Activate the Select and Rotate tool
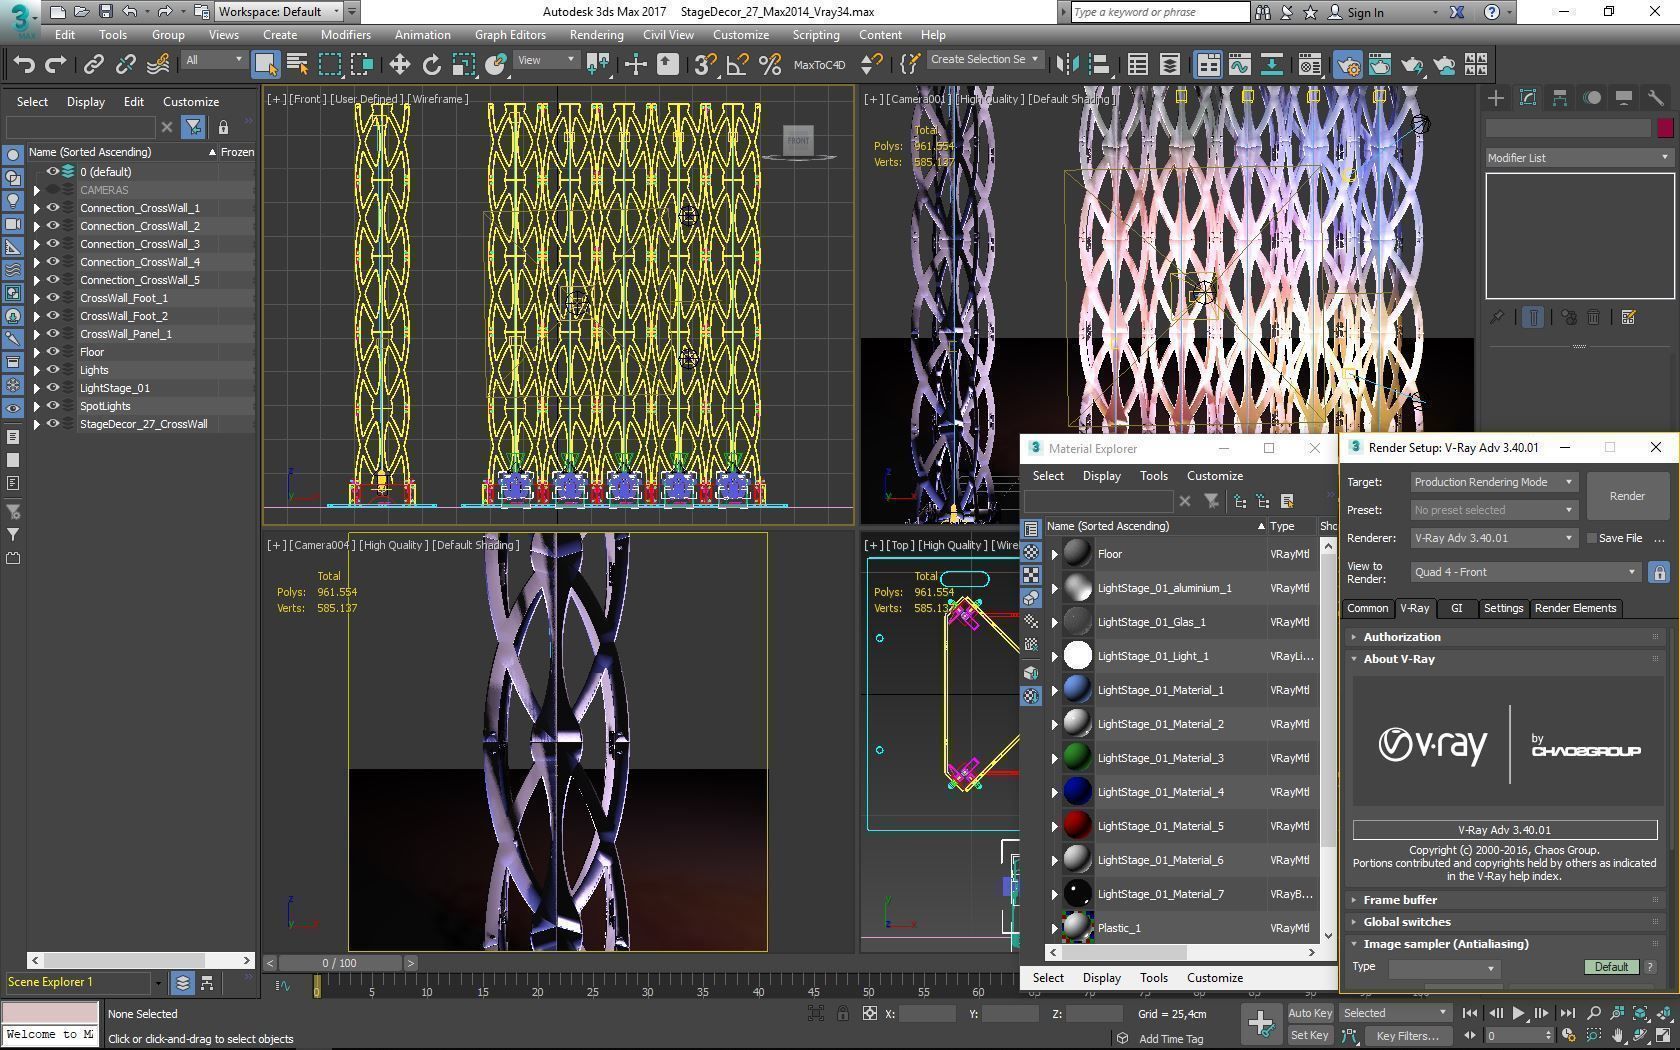 click(431, 65)
